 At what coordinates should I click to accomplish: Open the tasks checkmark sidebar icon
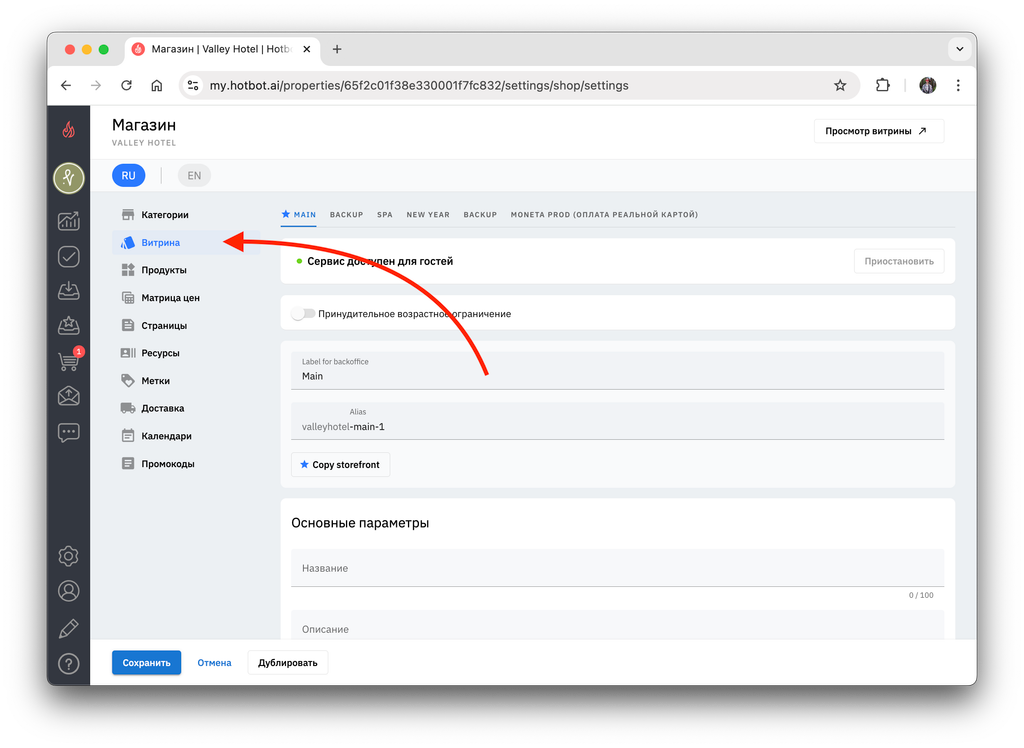[x=69, y=256]
